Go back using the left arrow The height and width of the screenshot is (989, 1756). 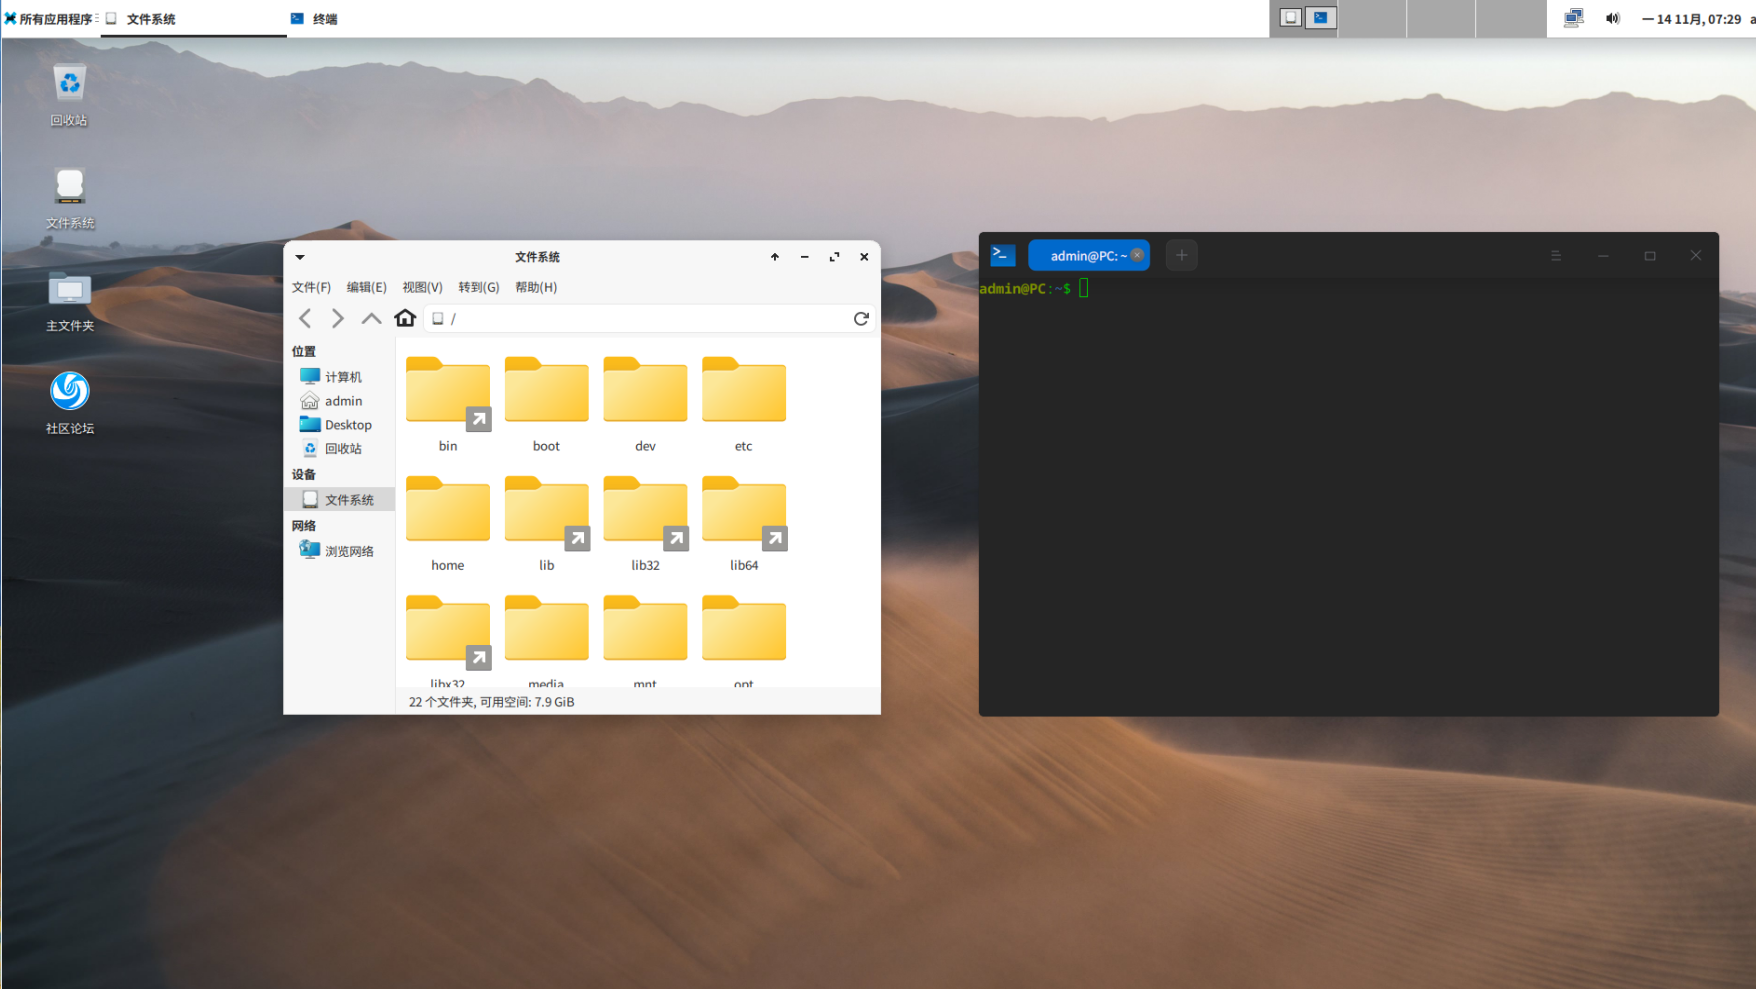(x=305, y=318)
